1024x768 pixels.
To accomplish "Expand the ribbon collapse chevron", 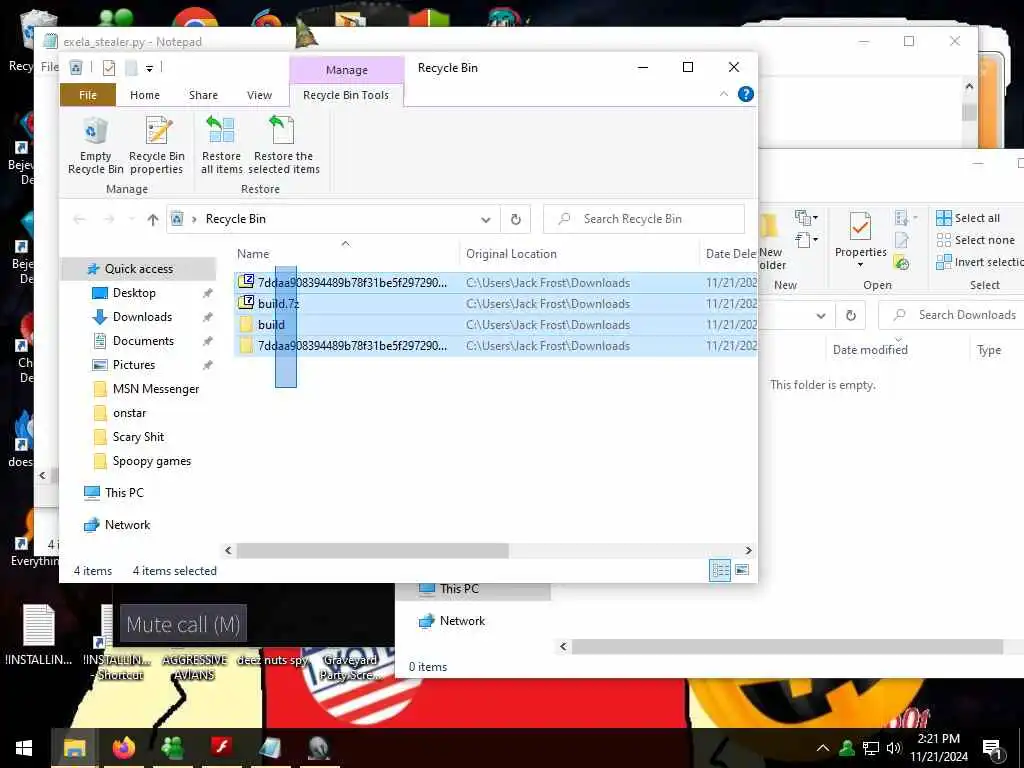I will point(724,94).
